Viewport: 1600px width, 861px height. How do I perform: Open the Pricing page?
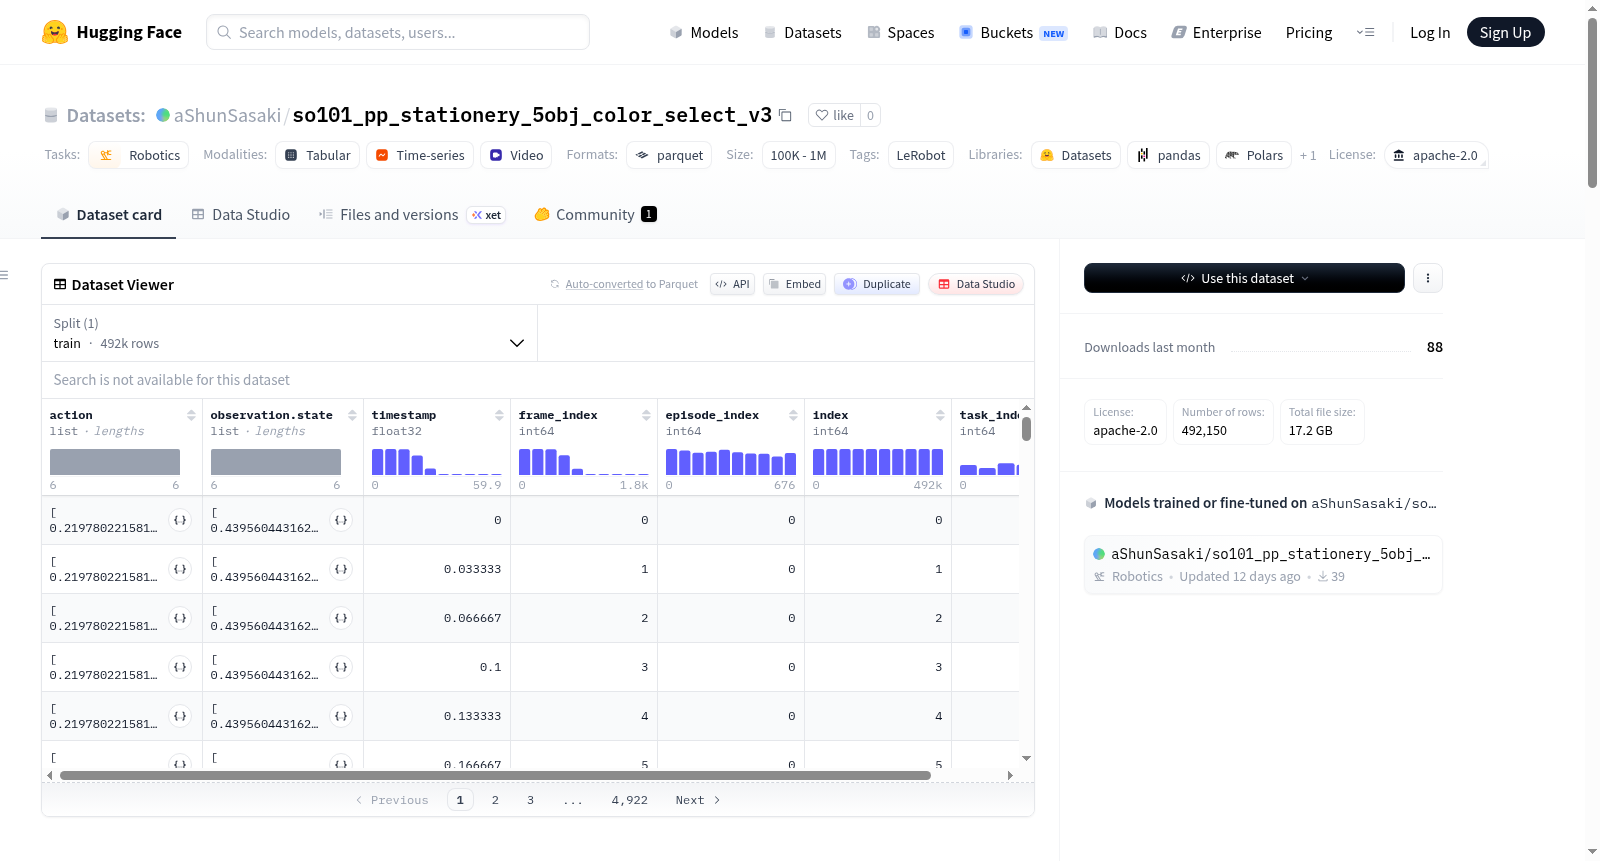click(x=1309, y=32)
